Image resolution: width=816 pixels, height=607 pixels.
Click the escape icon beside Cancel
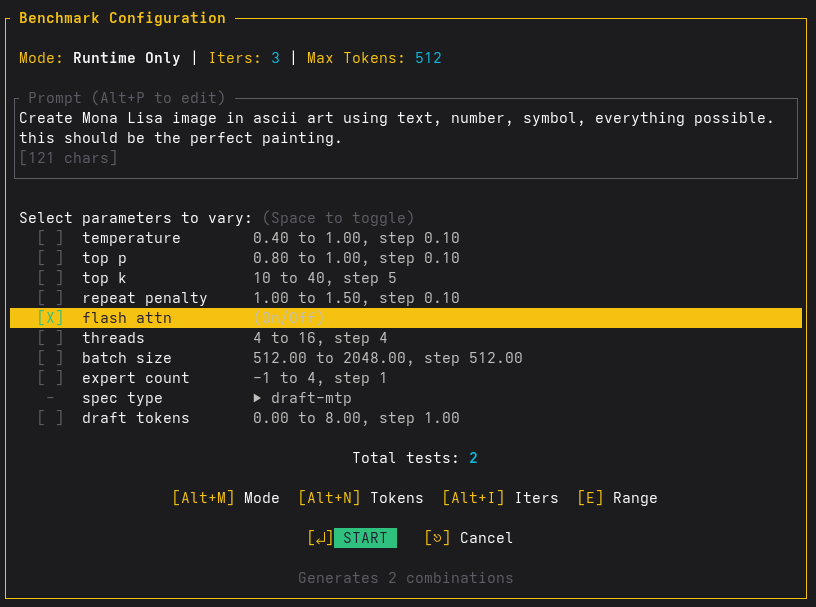pos(437,538)
